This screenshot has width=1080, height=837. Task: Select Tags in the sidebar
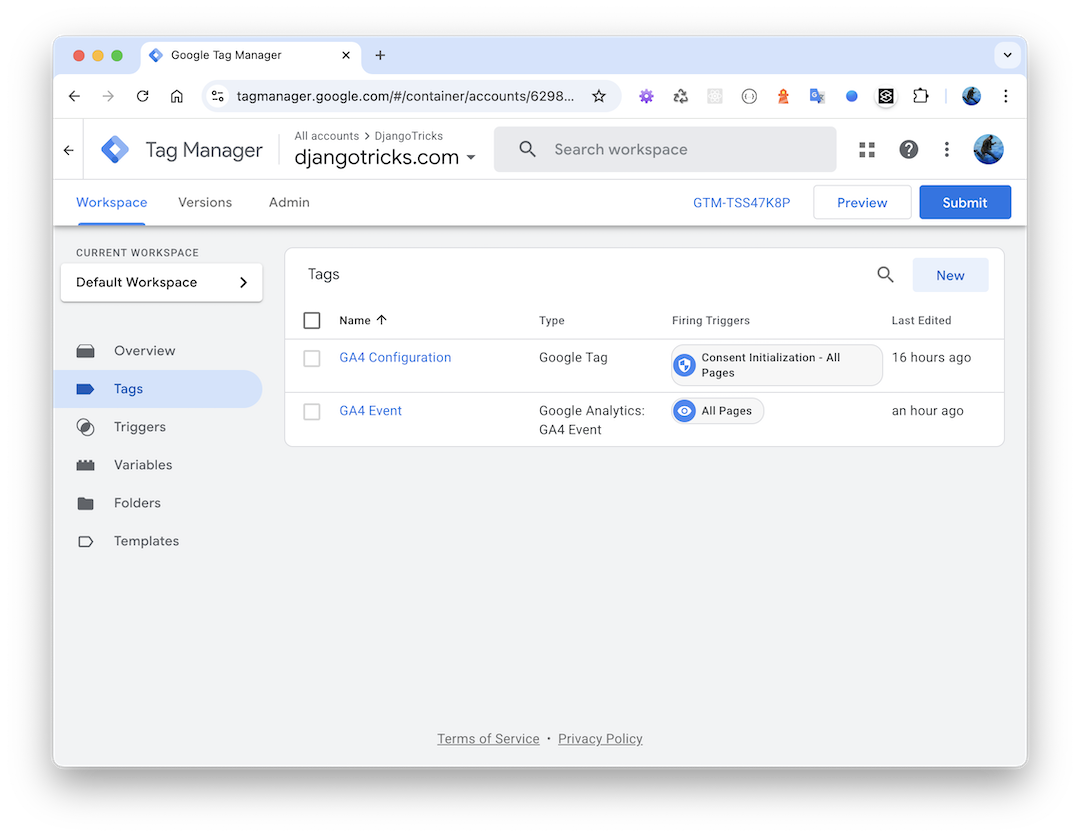click(158, 389)
